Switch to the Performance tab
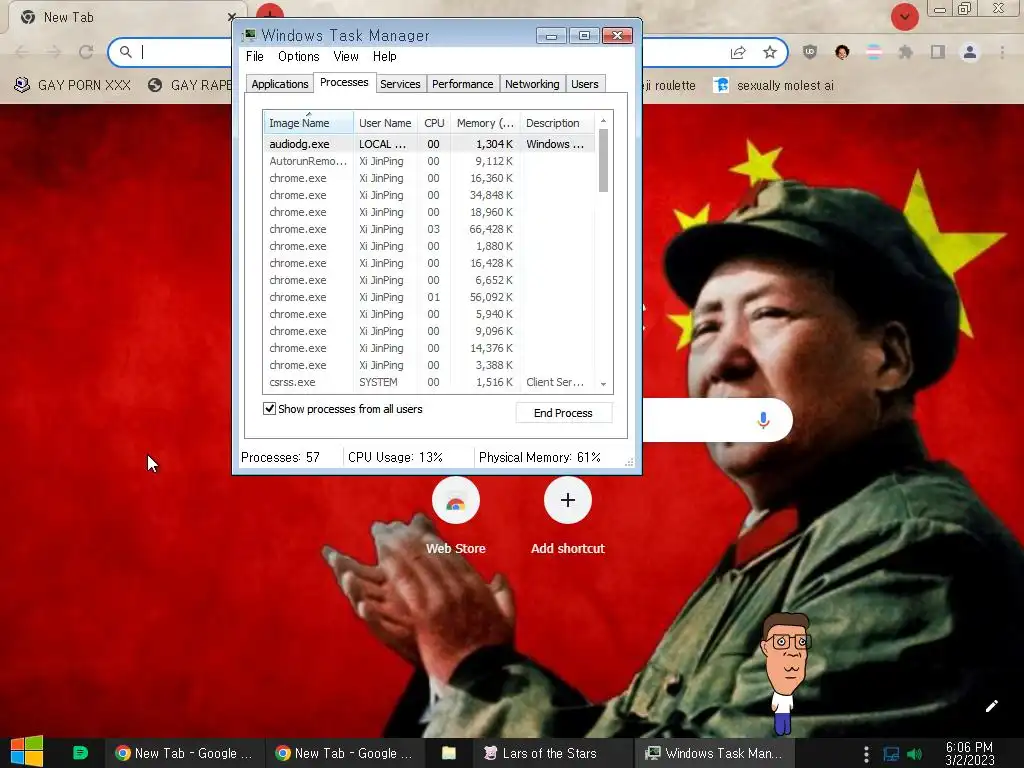The height and width of the screenshot is (768, 1024). 462,84
